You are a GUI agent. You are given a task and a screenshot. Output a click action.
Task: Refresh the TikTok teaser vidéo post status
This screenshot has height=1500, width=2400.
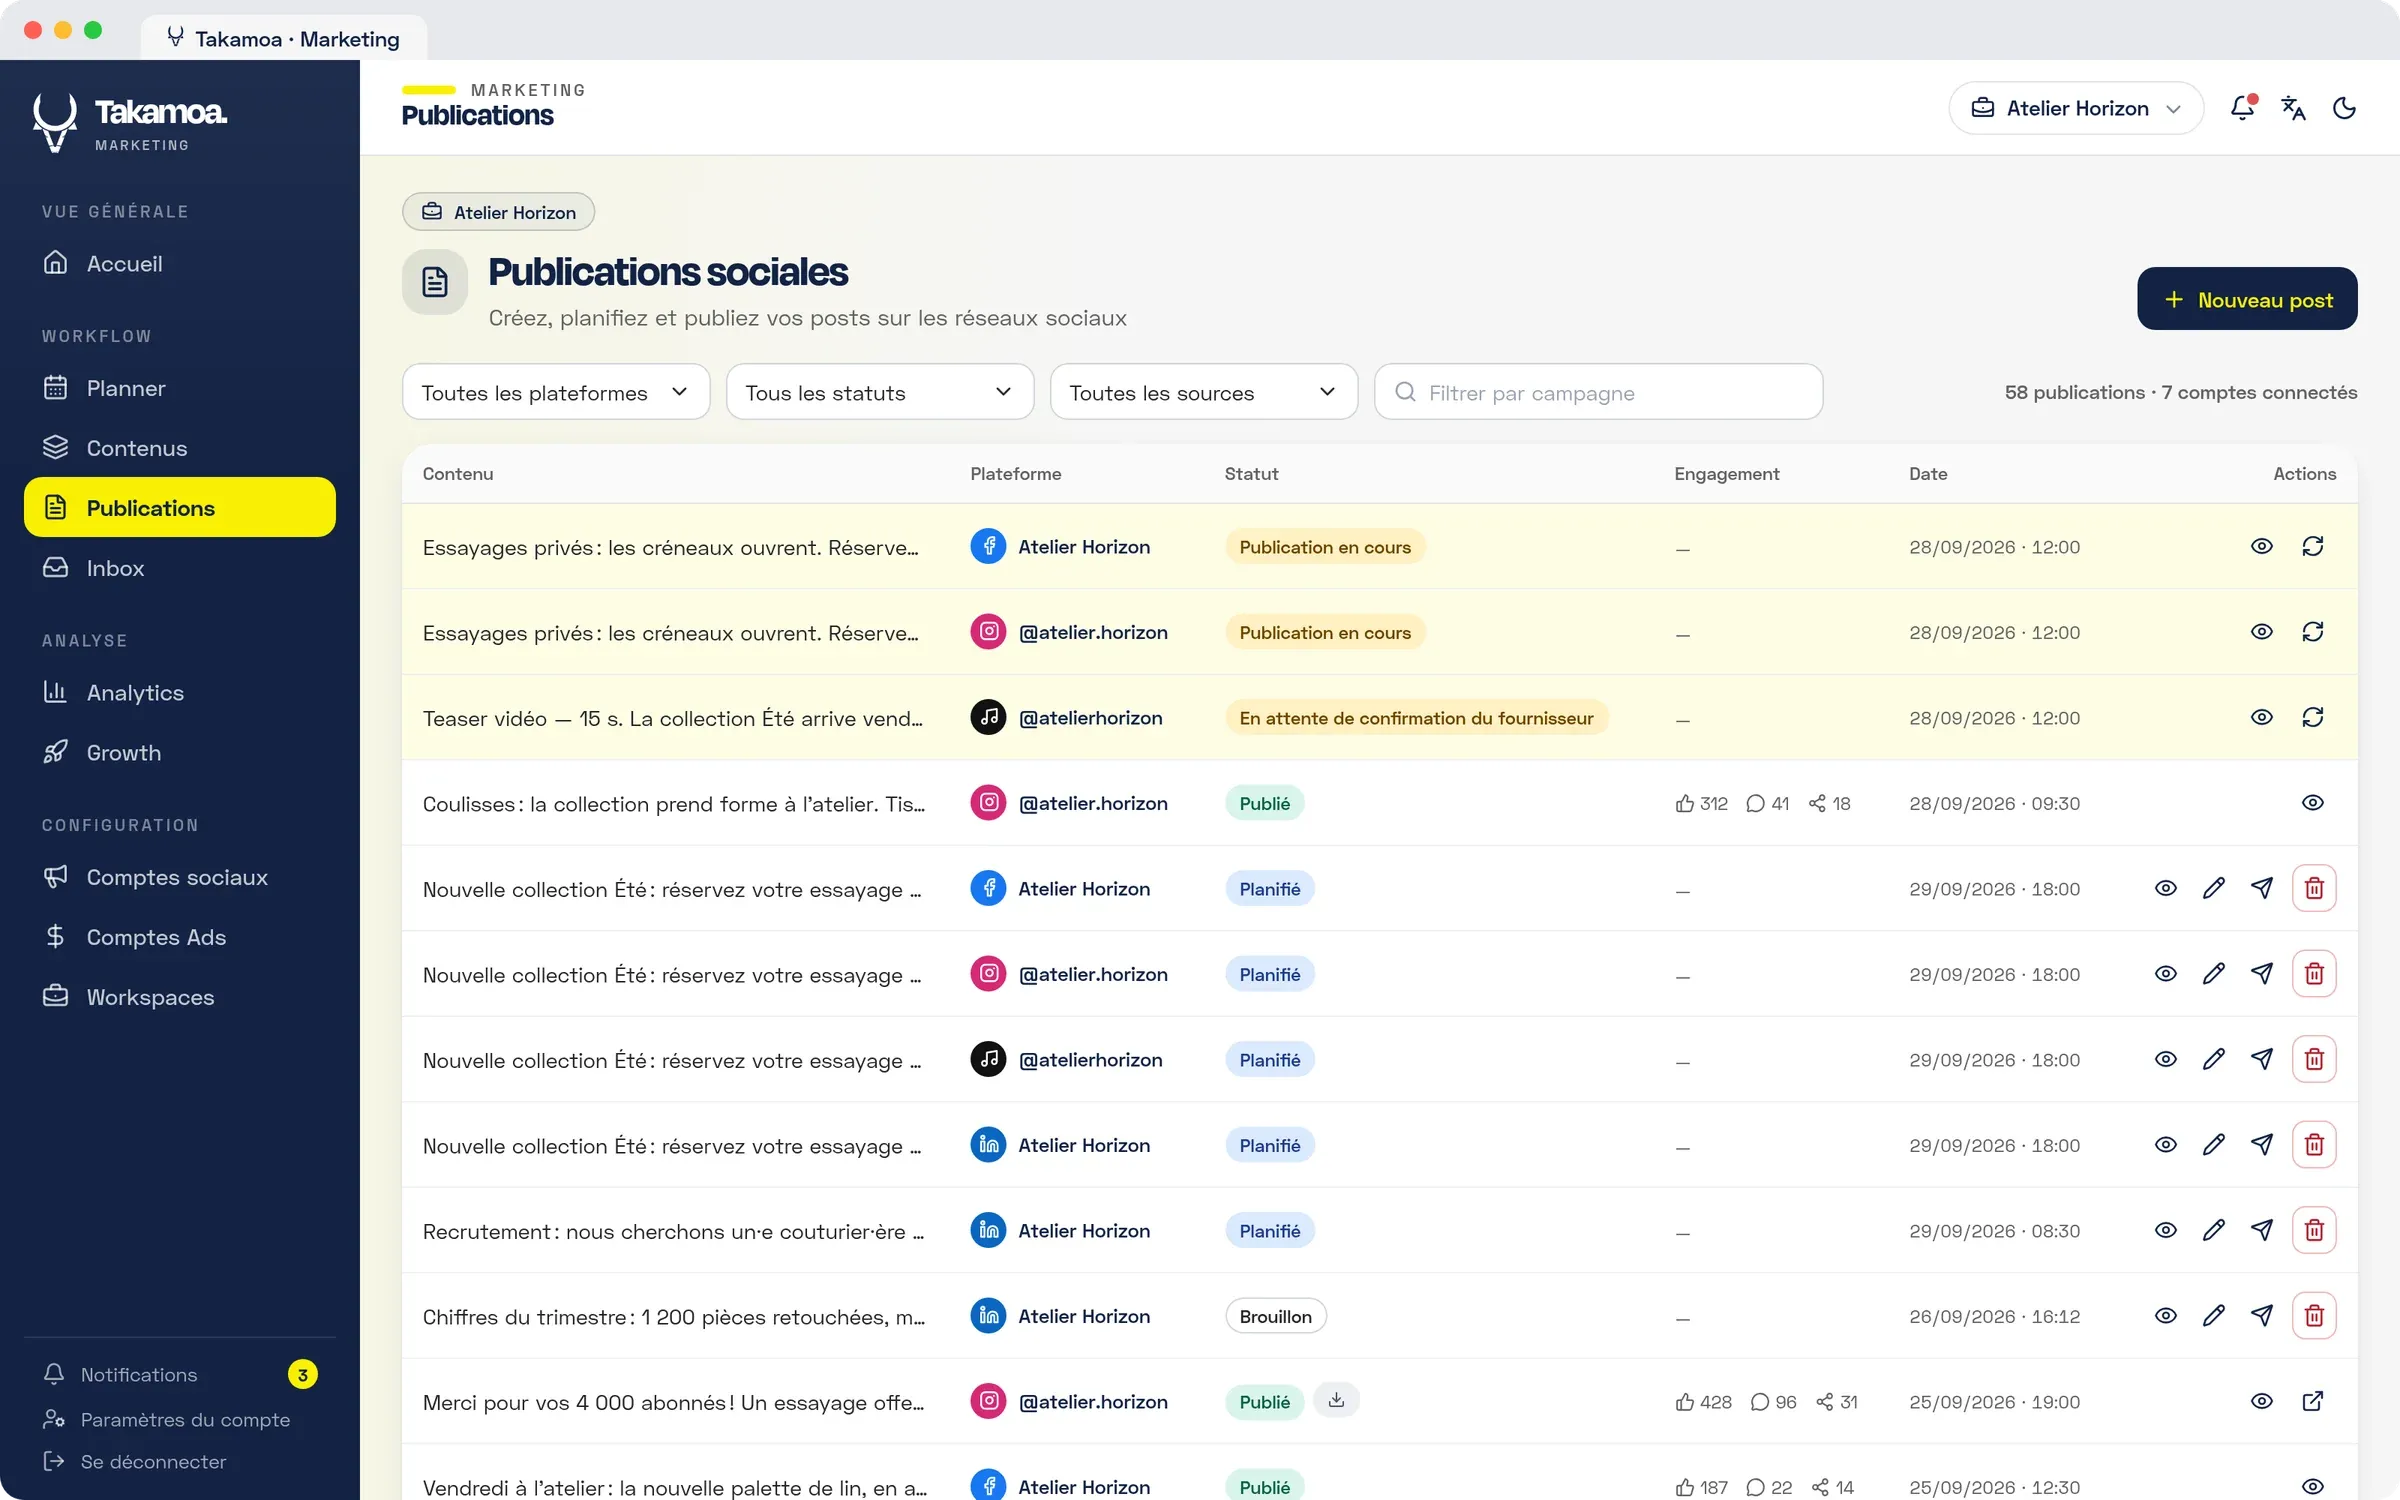point(2313,717)
